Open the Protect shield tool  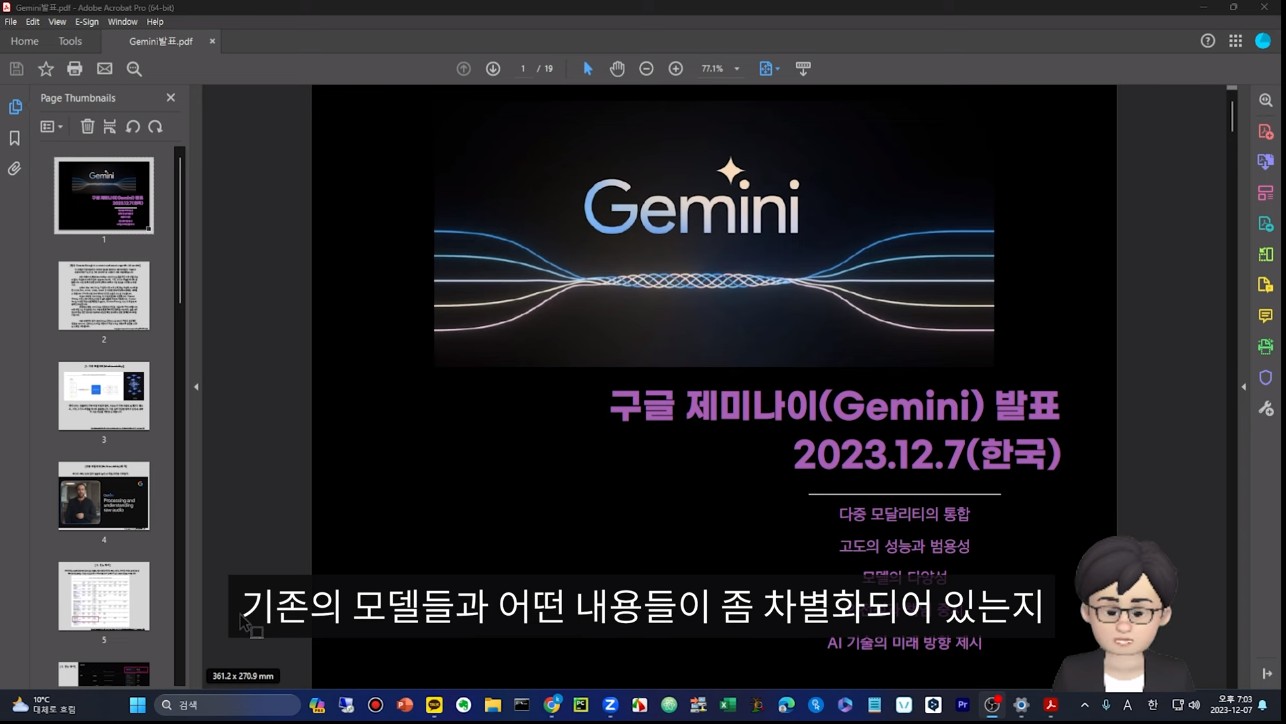pyautogui.click(x=1266, y=378)
